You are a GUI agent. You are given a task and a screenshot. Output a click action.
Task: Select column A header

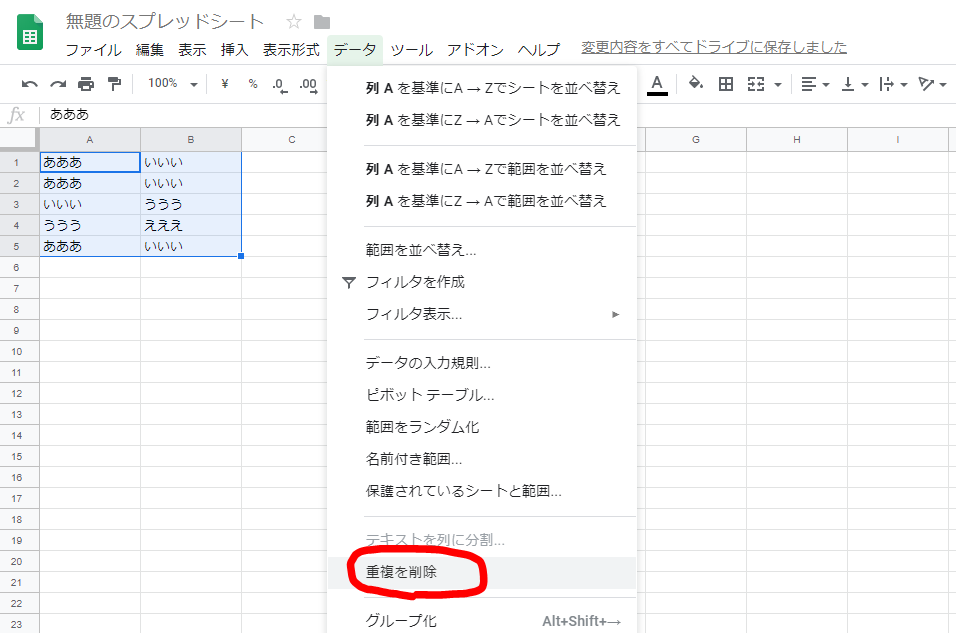pos(90,140)
